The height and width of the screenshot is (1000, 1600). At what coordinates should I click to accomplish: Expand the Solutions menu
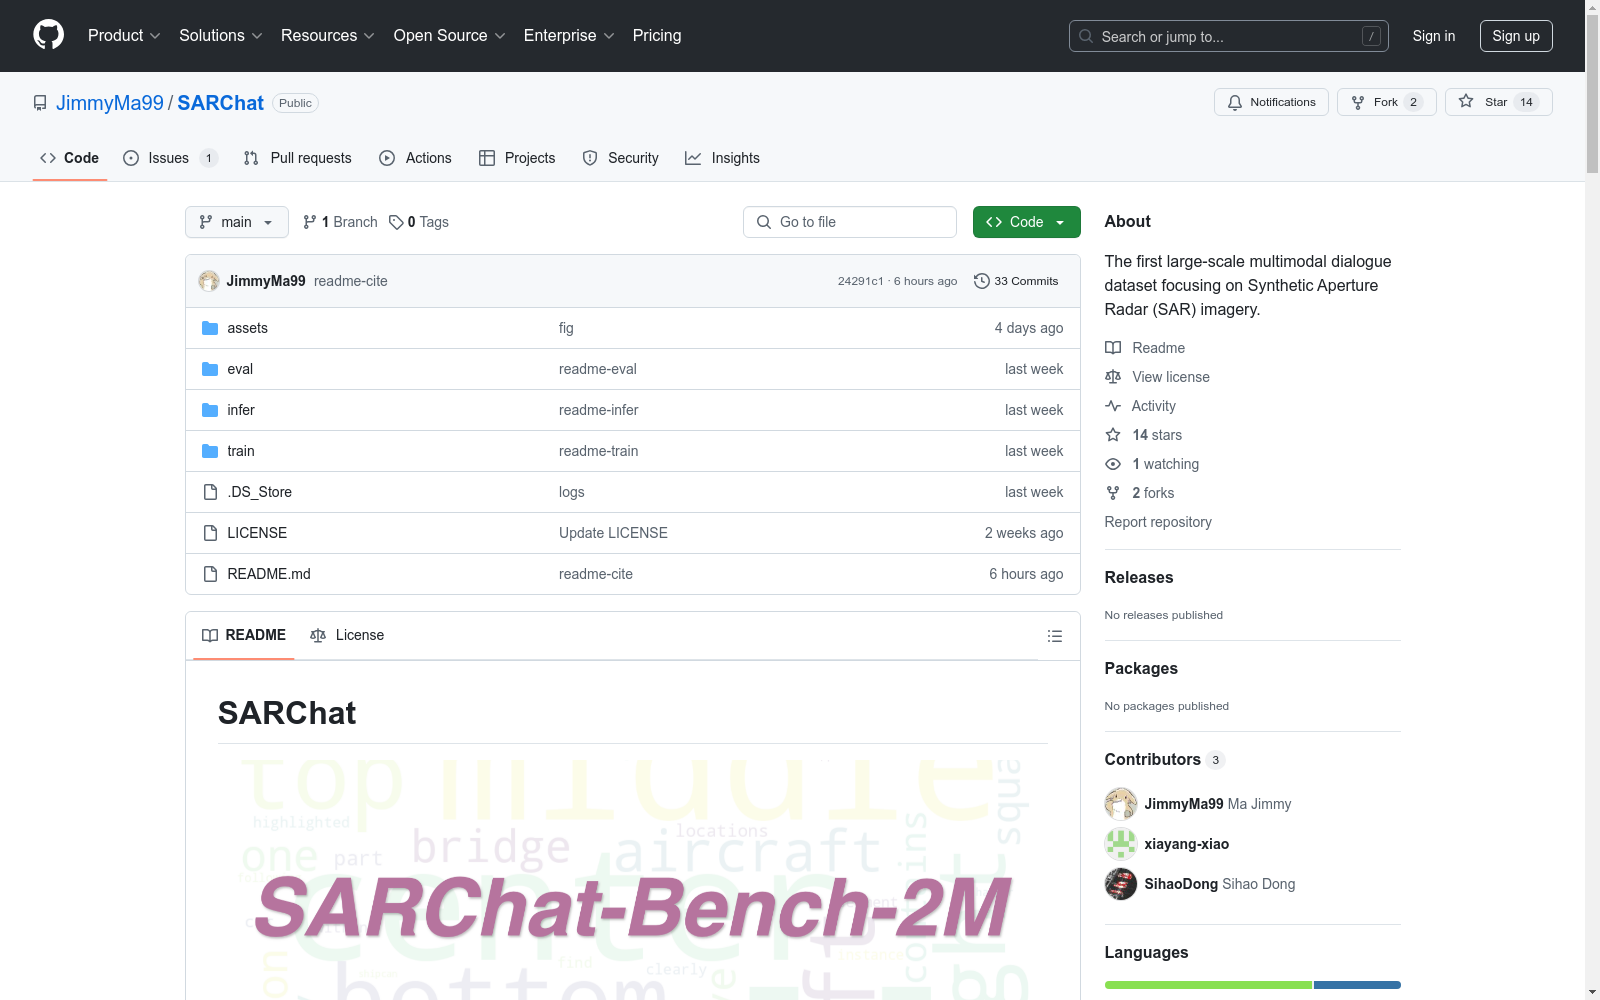tap(221, 36)
